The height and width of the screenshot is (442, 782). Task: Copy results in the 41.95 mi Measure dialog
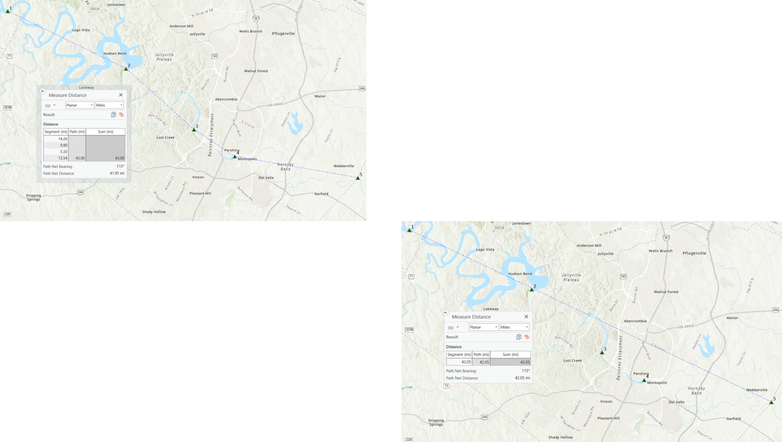point(114,115)
